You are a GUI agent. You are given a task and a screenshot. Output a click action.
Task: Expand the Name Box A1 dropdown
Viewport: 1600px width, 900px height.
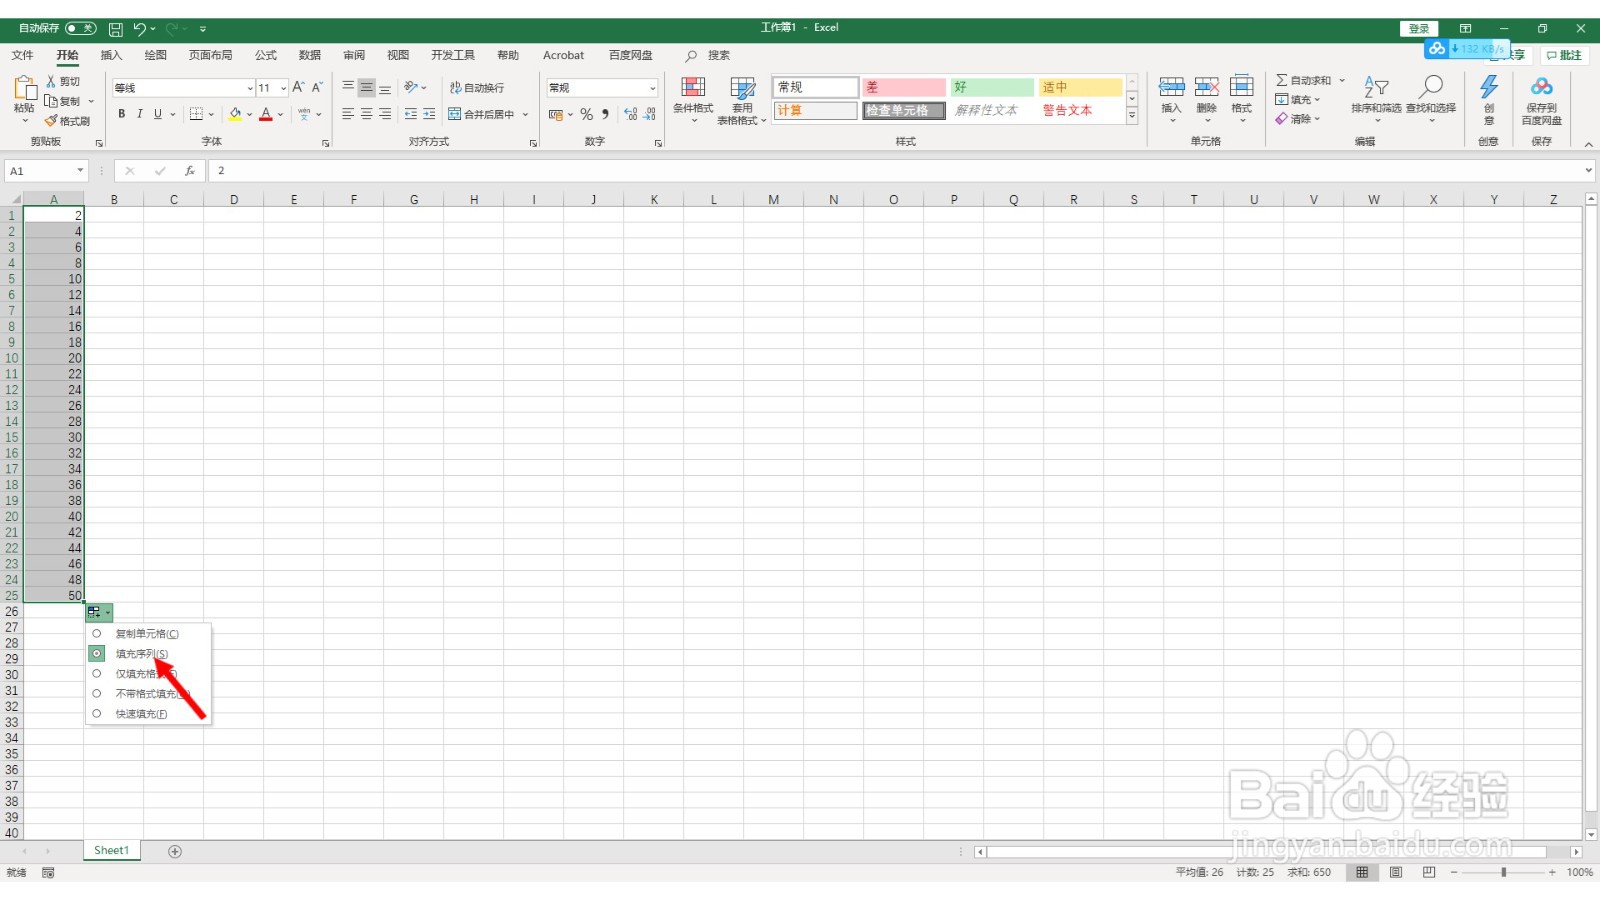(80, 171)
